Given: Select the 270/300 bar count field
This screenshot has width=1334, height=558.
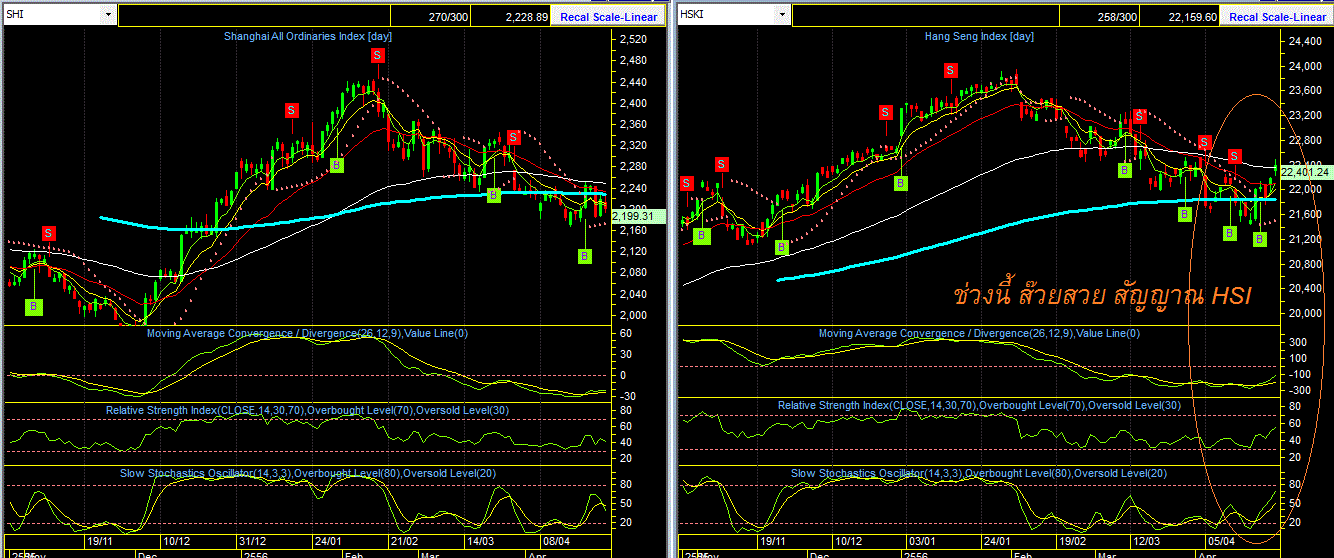Looking at the screenshot, I should (430, 16).
